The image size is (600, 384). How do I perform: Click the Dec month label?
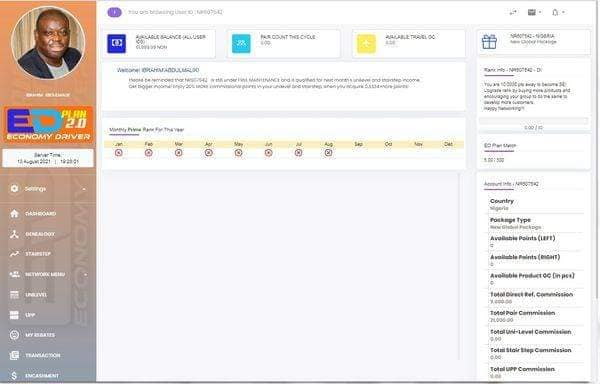click(x=448, y=144)
